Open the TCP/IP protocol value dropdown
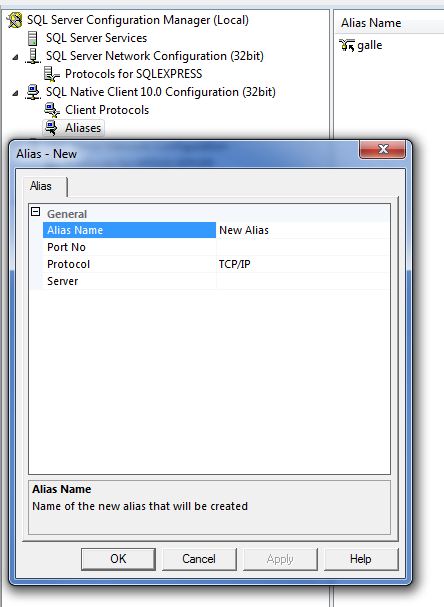The height and width of the screenshot is (607, 444). 303,264
